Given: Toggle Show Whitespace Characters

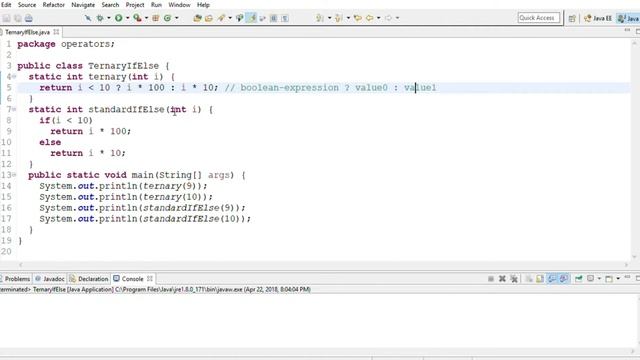Looking at the screenshot, I should tap(284, 18).
